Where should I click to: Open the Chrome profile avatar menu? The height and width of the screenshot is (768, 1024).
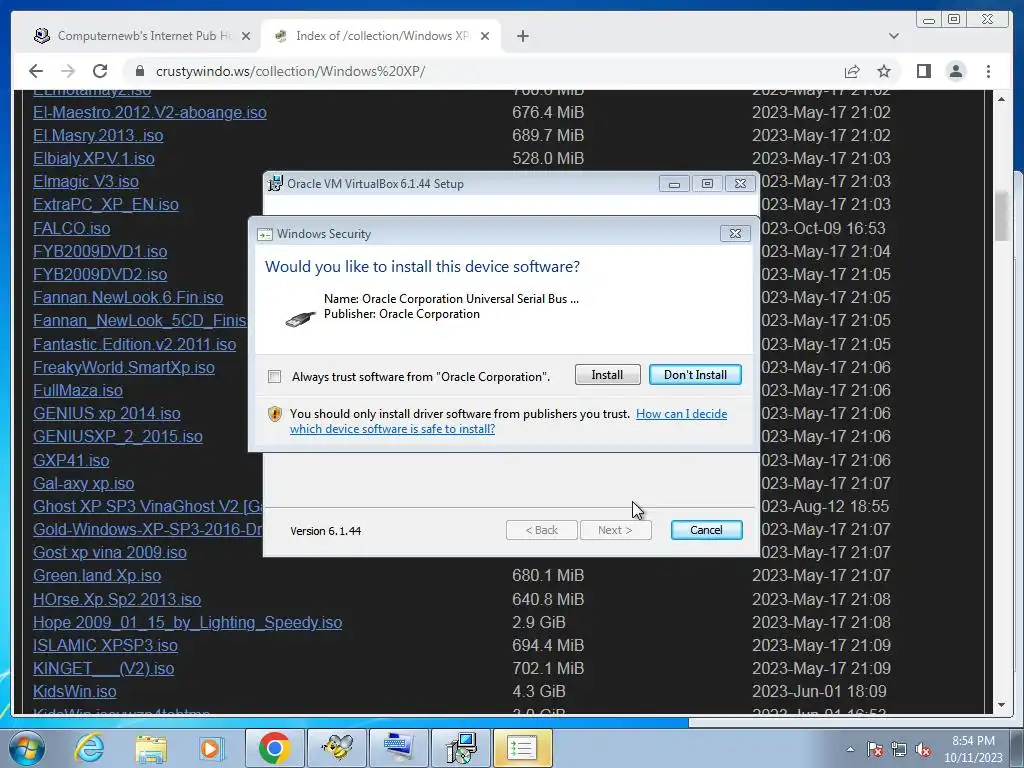tap(955, 71)
